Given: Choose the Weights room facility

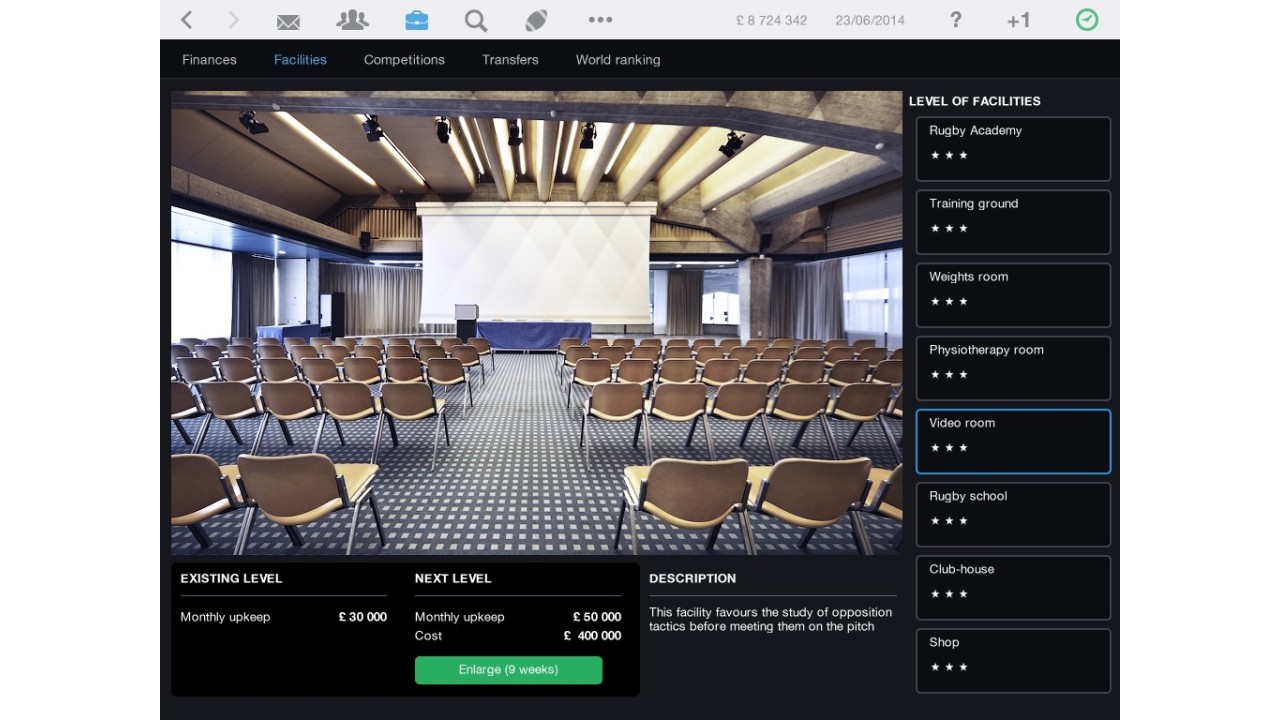Looking at the screenshot, I should click(1013, 295).
